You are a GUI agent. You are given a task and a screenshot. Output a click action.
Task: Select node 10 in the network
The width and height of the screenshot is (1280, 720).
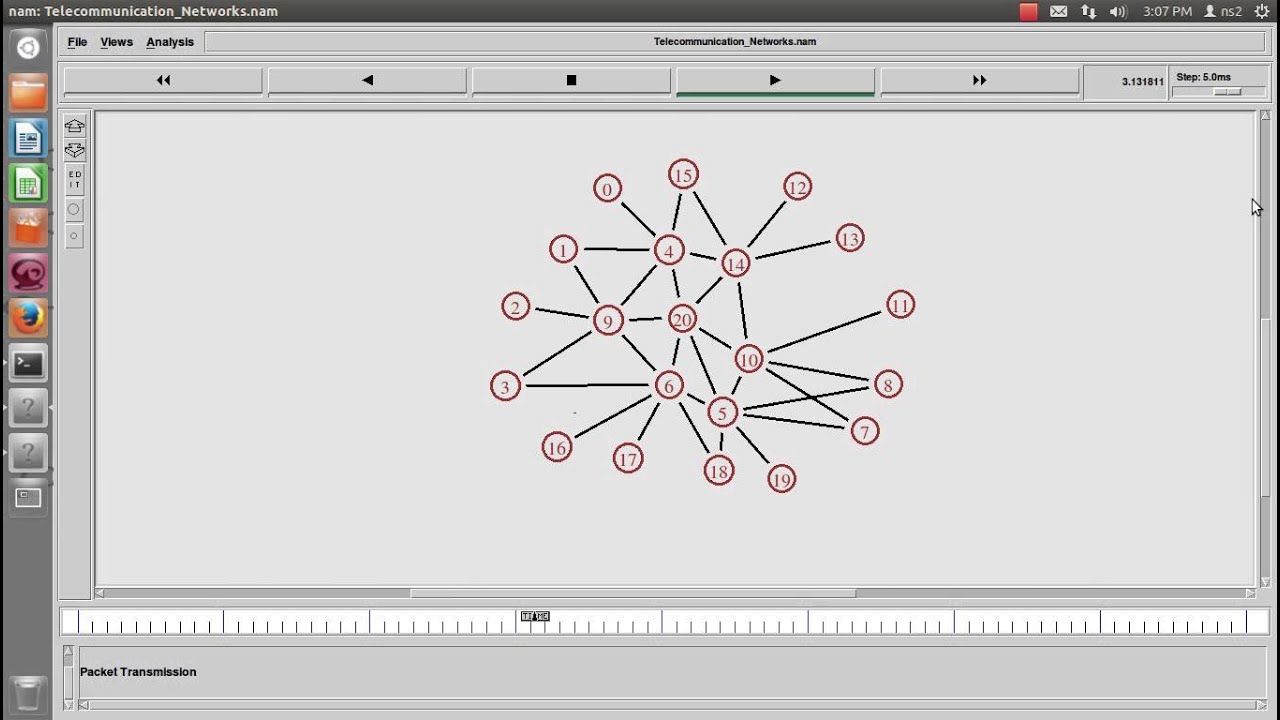[749, 359]
